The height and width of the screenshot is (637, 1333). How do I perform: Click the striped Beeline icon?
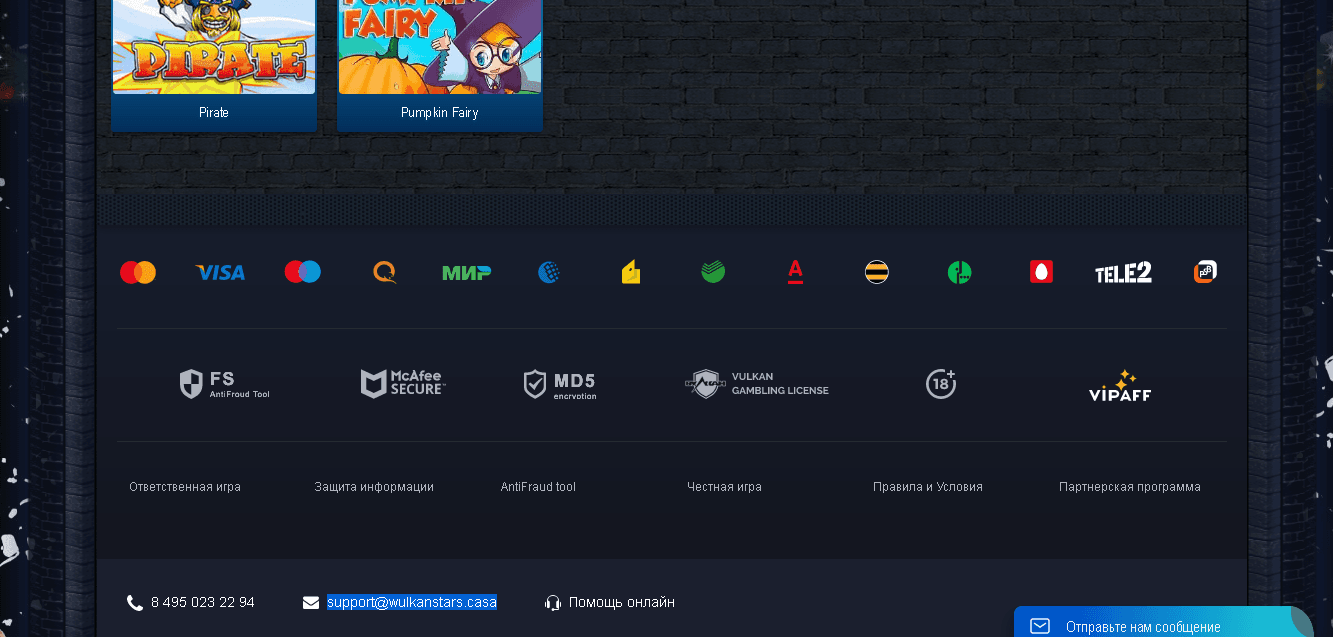[x=877, y=272]
